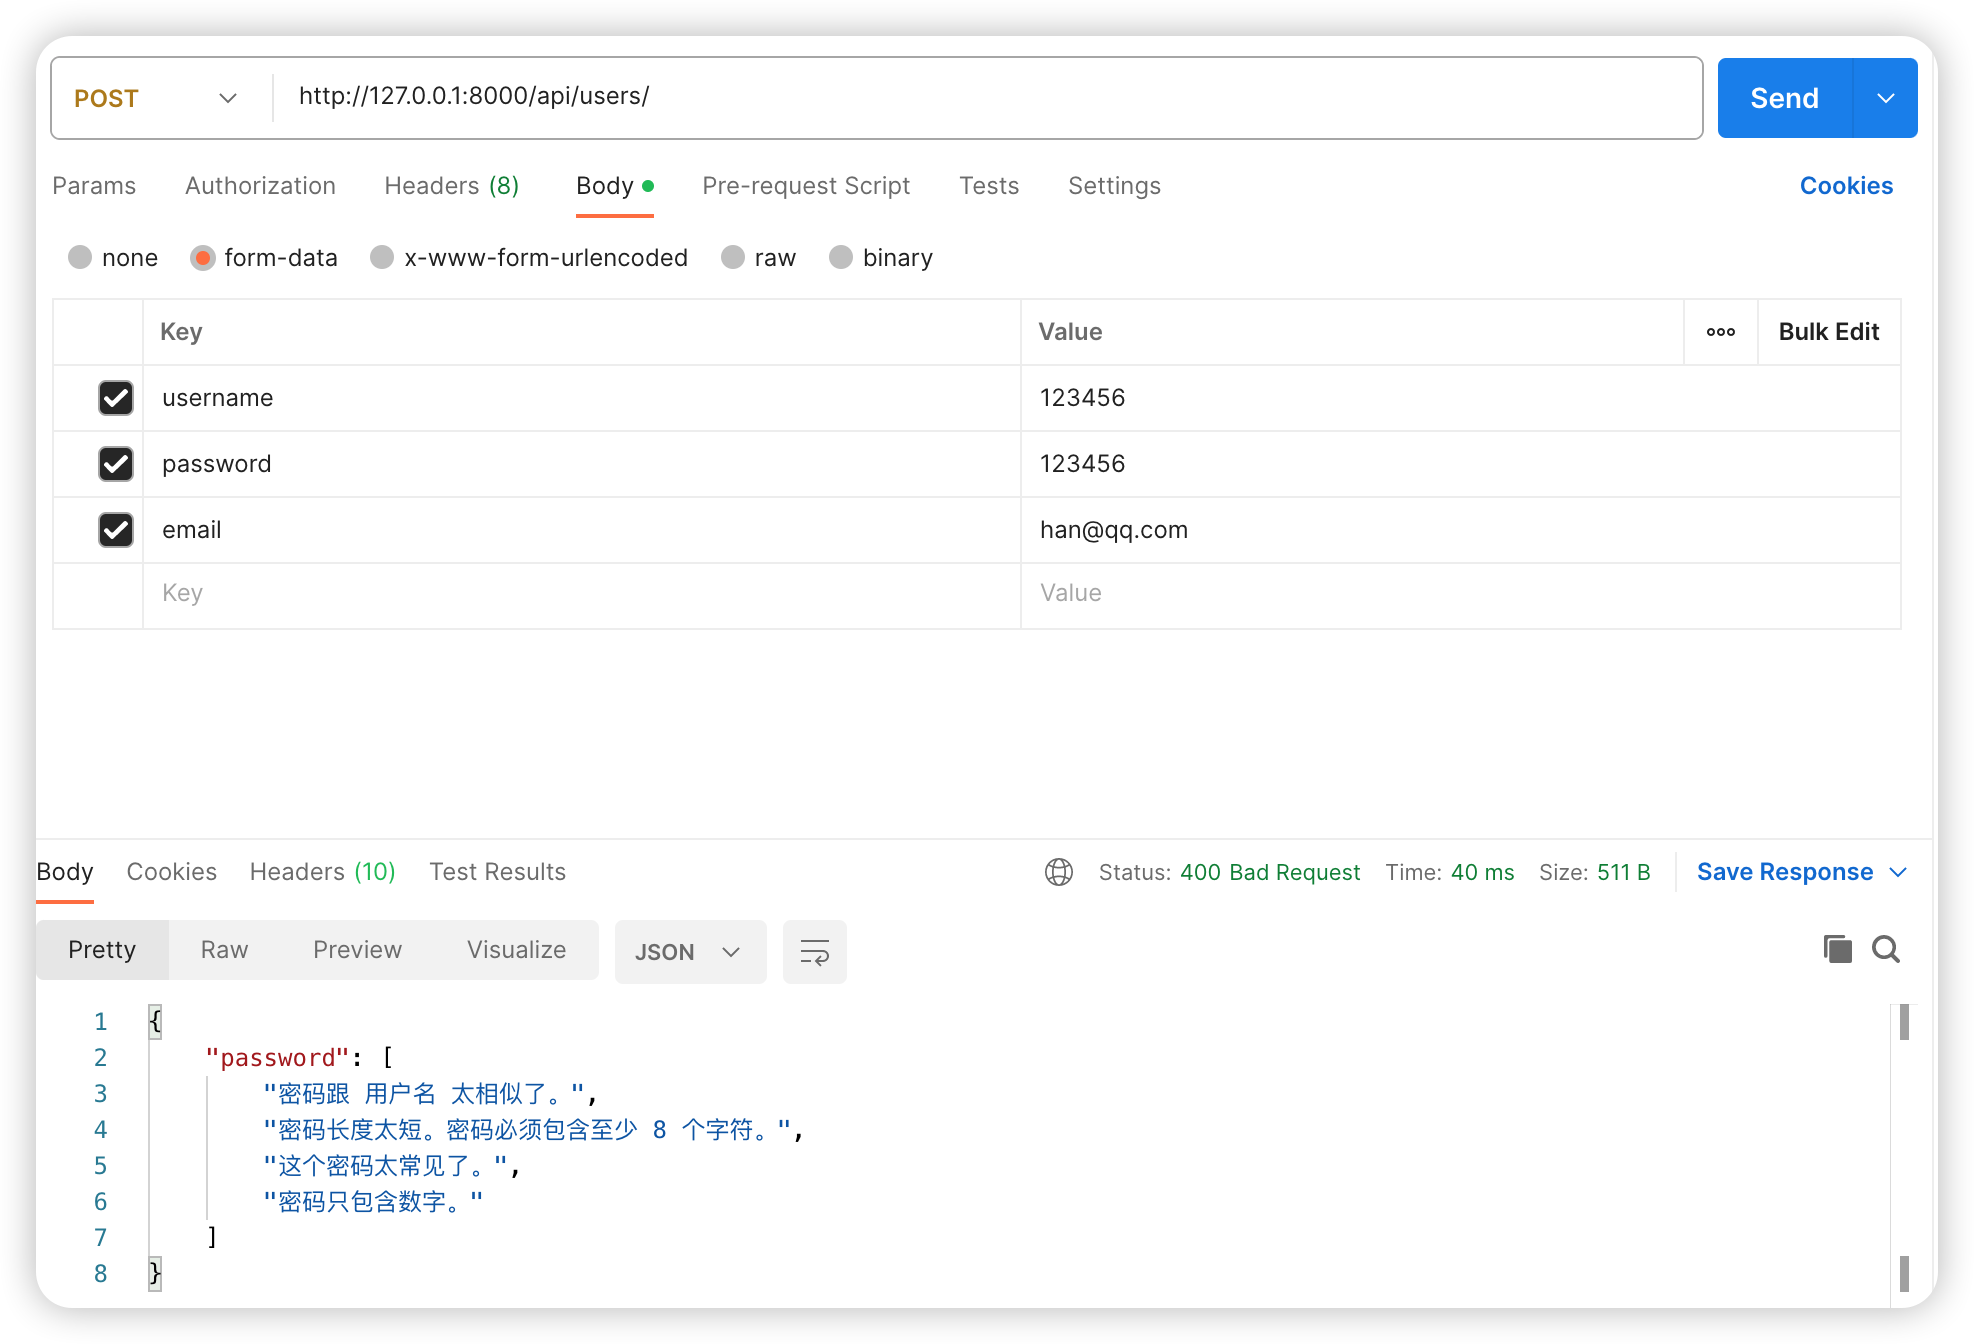Click the wrap lines icon

pyautogui.click(x=814, y=951)
